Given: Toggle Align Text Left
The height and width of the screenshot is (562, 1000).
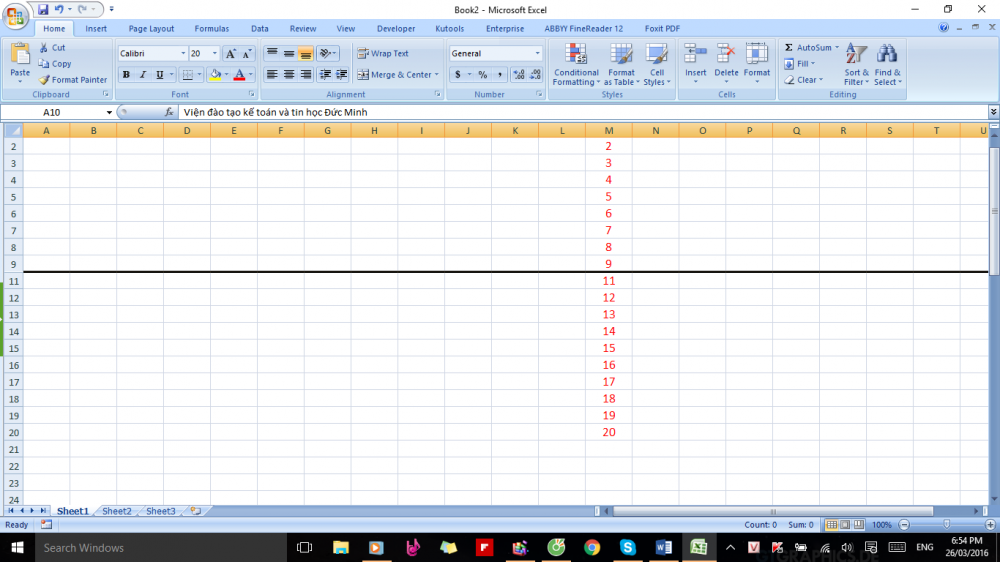Looking at the screenshot, I should (272, 75).
